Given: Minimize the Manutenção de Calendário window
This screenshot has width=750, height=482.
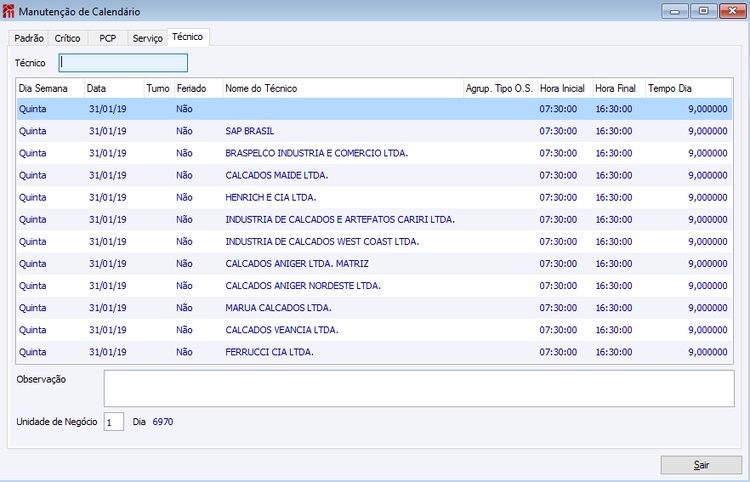Looking at the screenshot, I should pos(675,11).
